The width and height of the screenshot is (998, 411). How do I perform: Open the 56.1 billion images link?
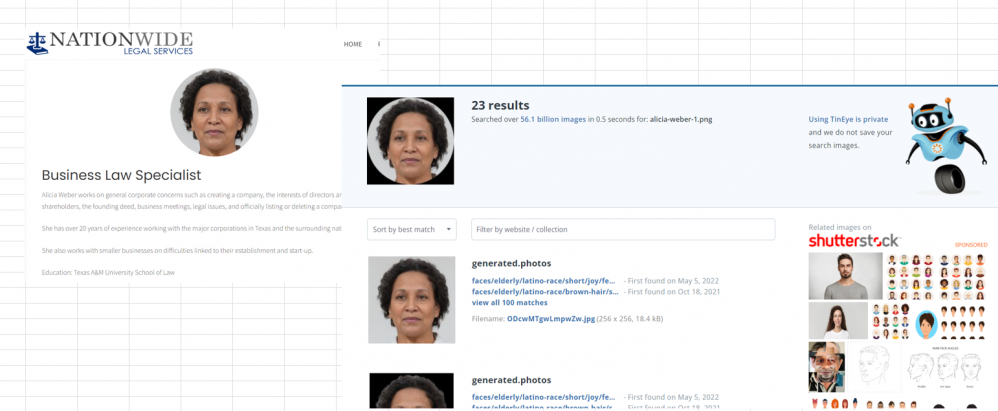click(x=553, y=119)
